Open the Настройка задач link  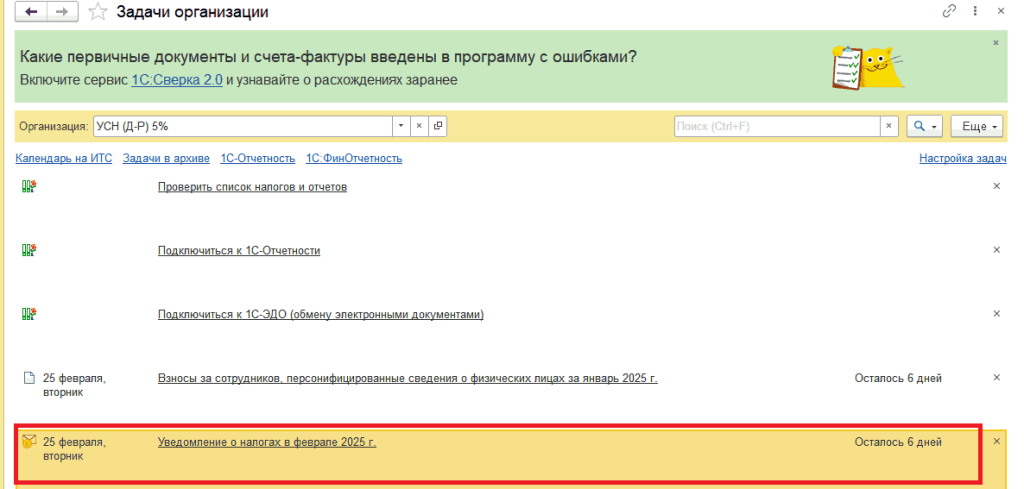tap(963, 159)
